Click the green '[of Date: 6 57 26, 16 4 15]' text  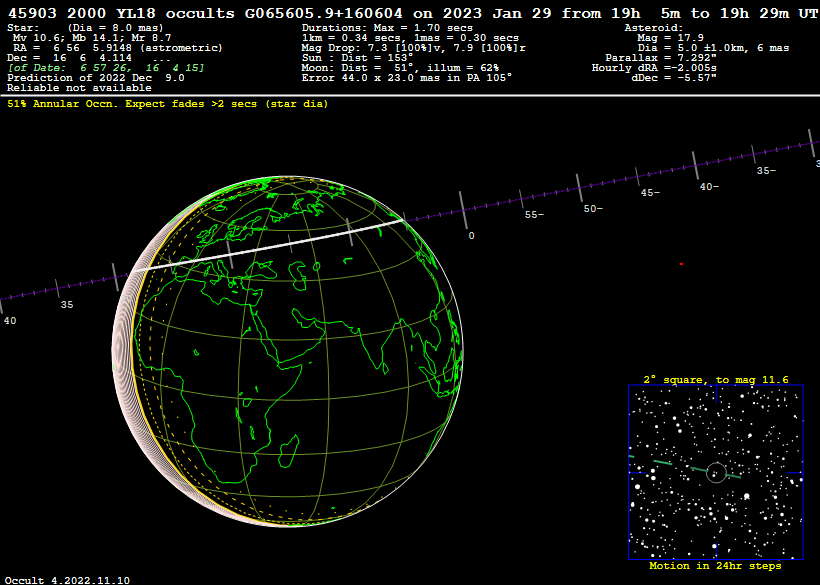pos(106,67)
